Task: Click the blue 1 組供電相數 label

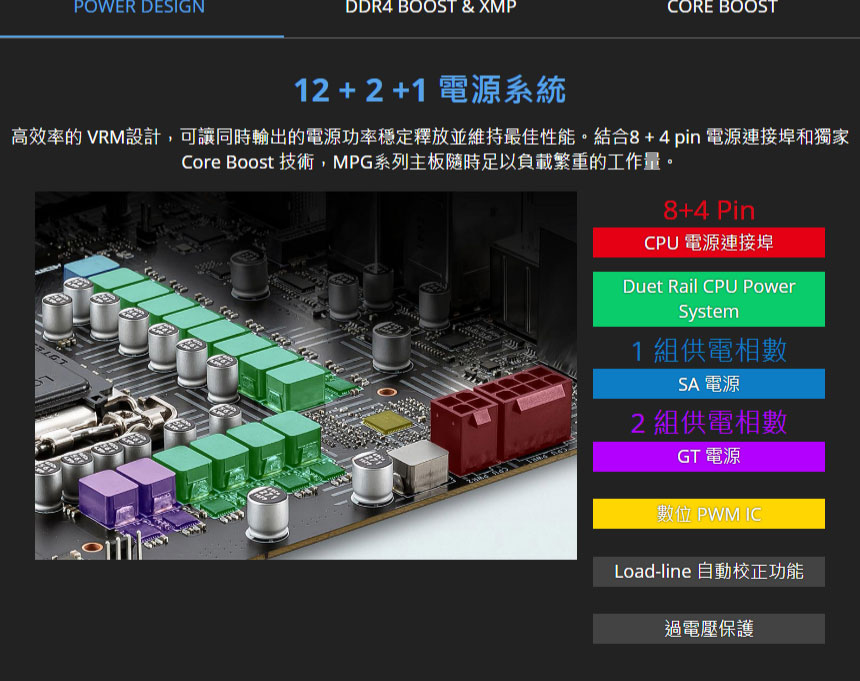Action: tap(709, 351)
